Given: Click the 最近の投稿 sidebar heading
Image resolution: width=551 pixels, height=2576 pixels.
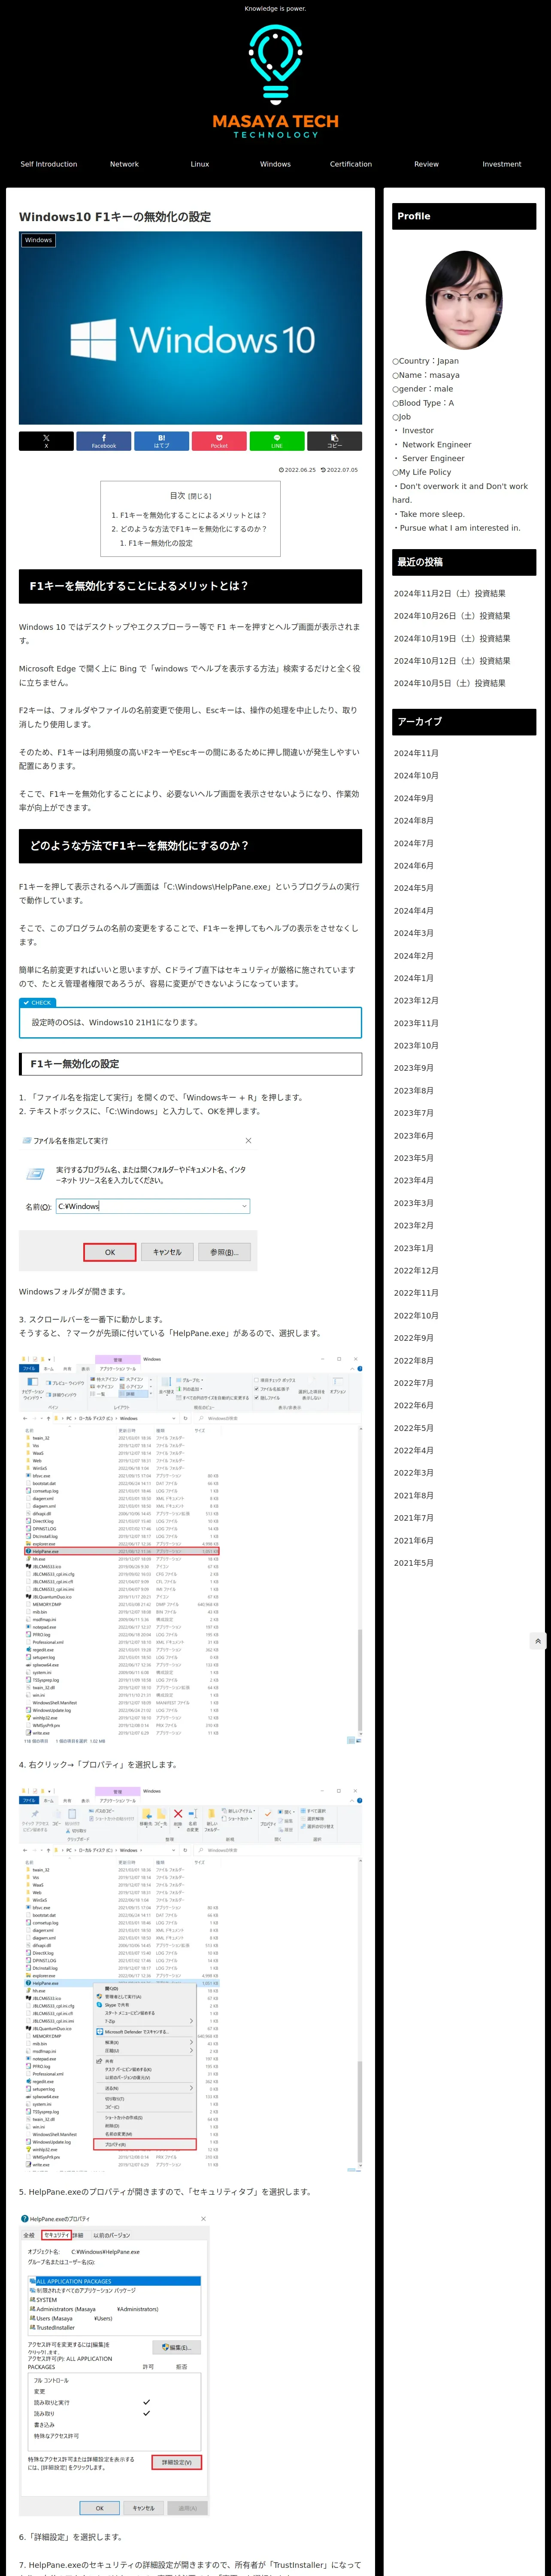Looking at the screenshot, I should [464, 562].
